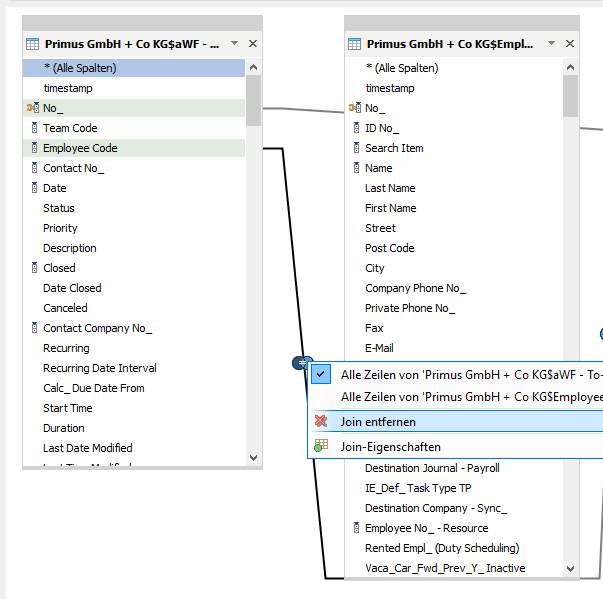The height and width of the screenshot is (599, 603).
Task: Open the dropdown arrow of the aWF table panel
Action: (x=234, y=44)
